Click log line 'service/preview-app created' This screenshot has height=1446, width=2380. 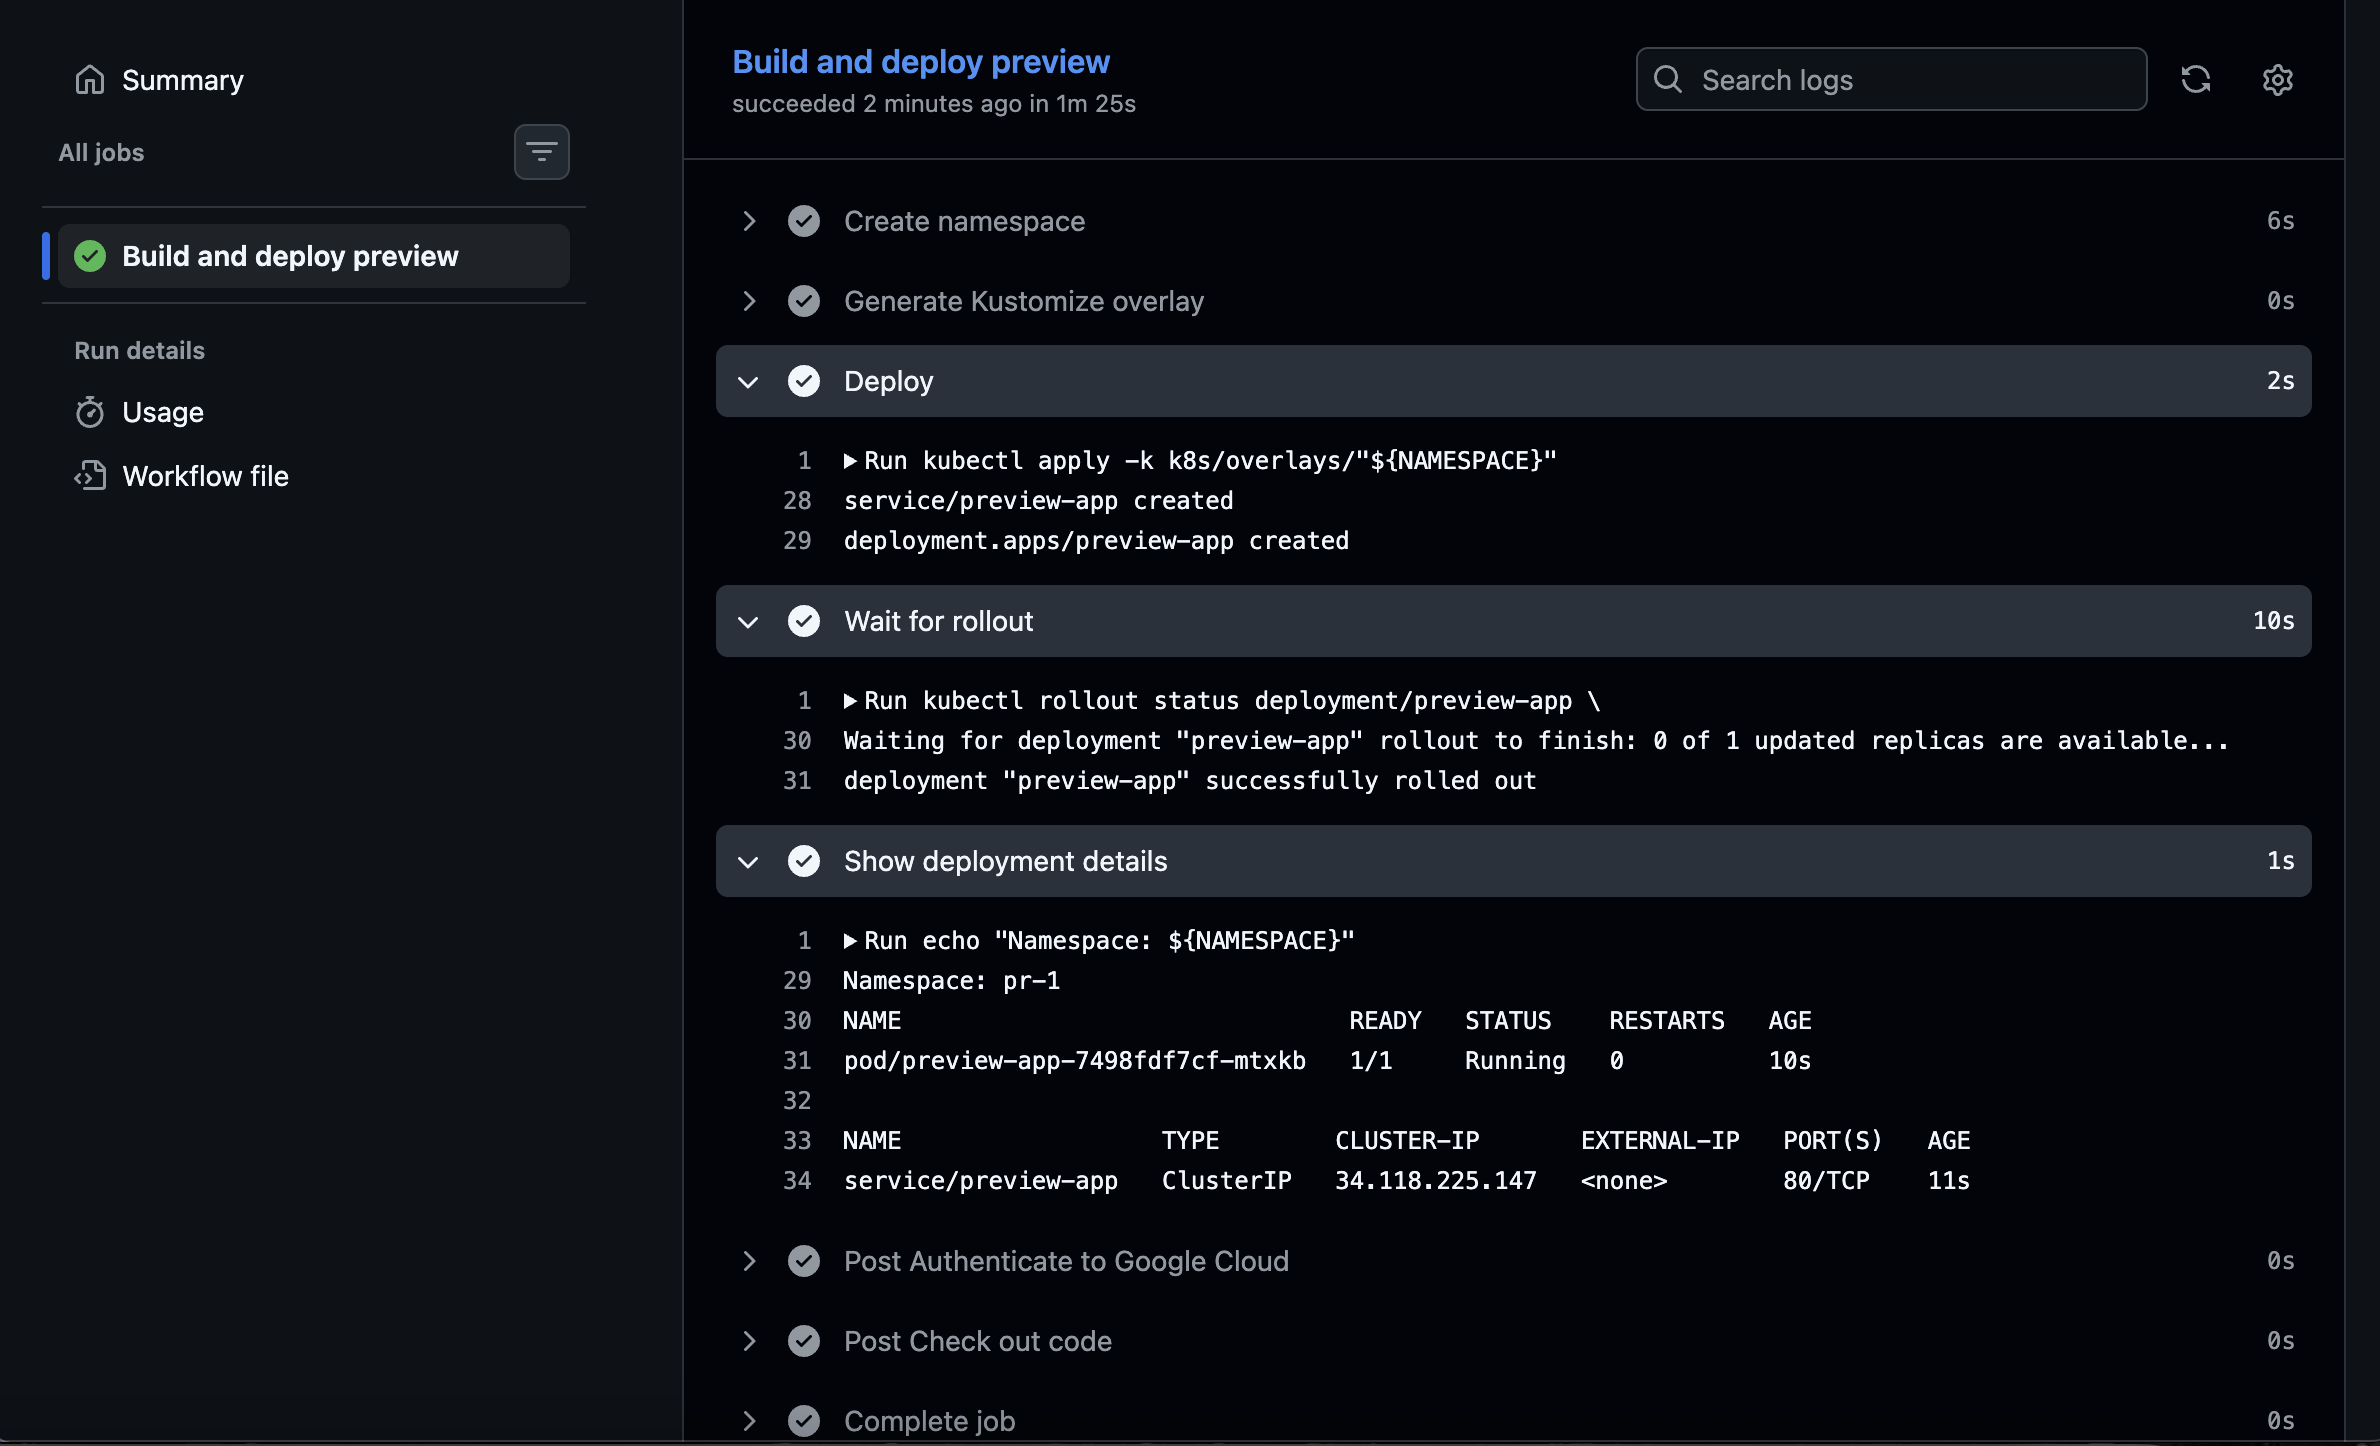1038,501
